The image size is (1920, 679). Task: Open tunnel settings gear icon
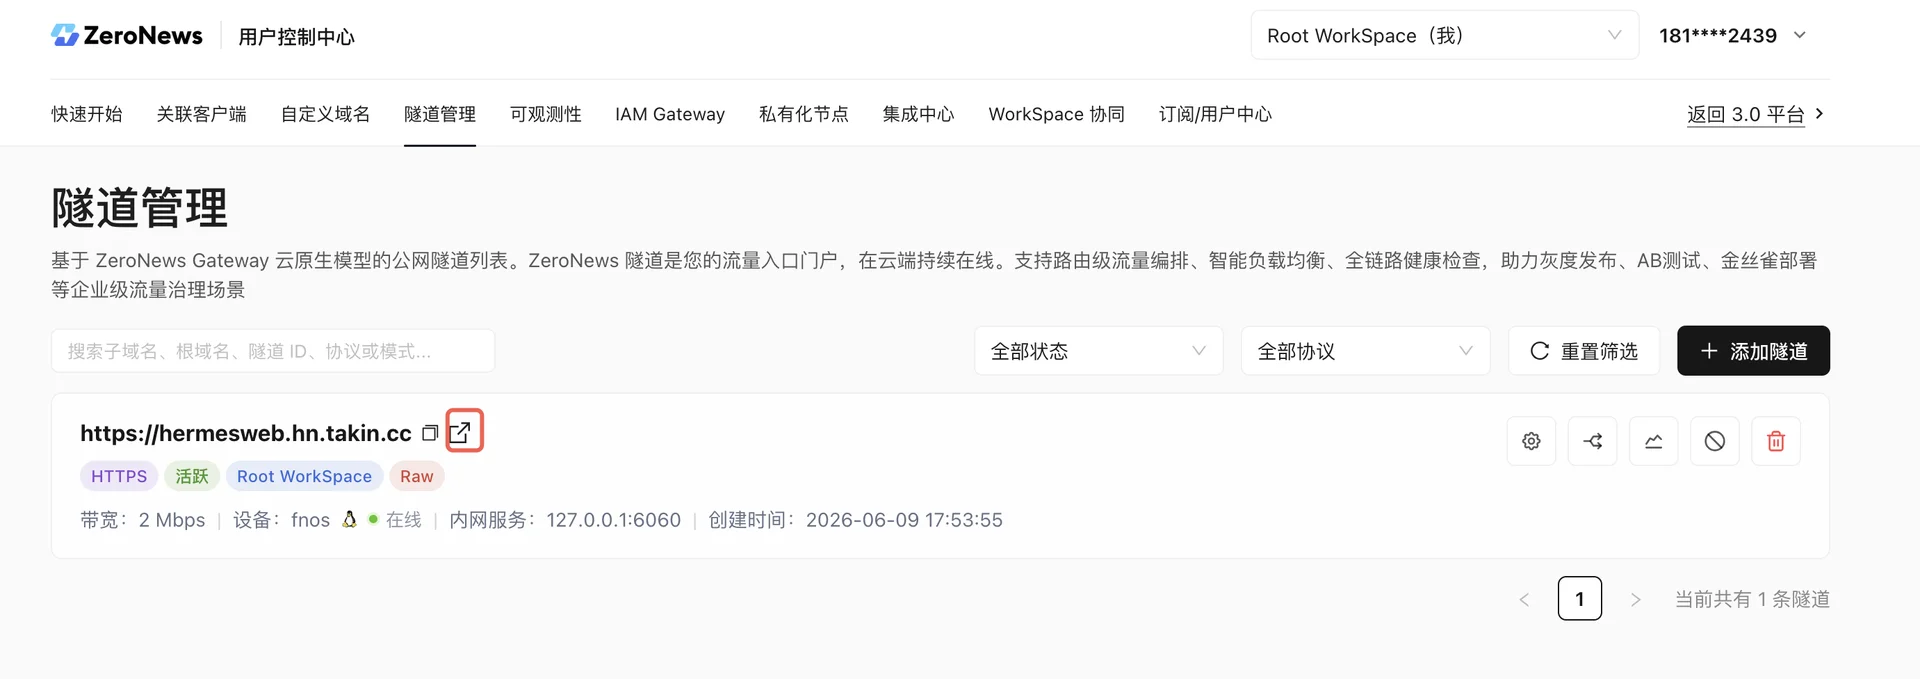[1531, 441]
